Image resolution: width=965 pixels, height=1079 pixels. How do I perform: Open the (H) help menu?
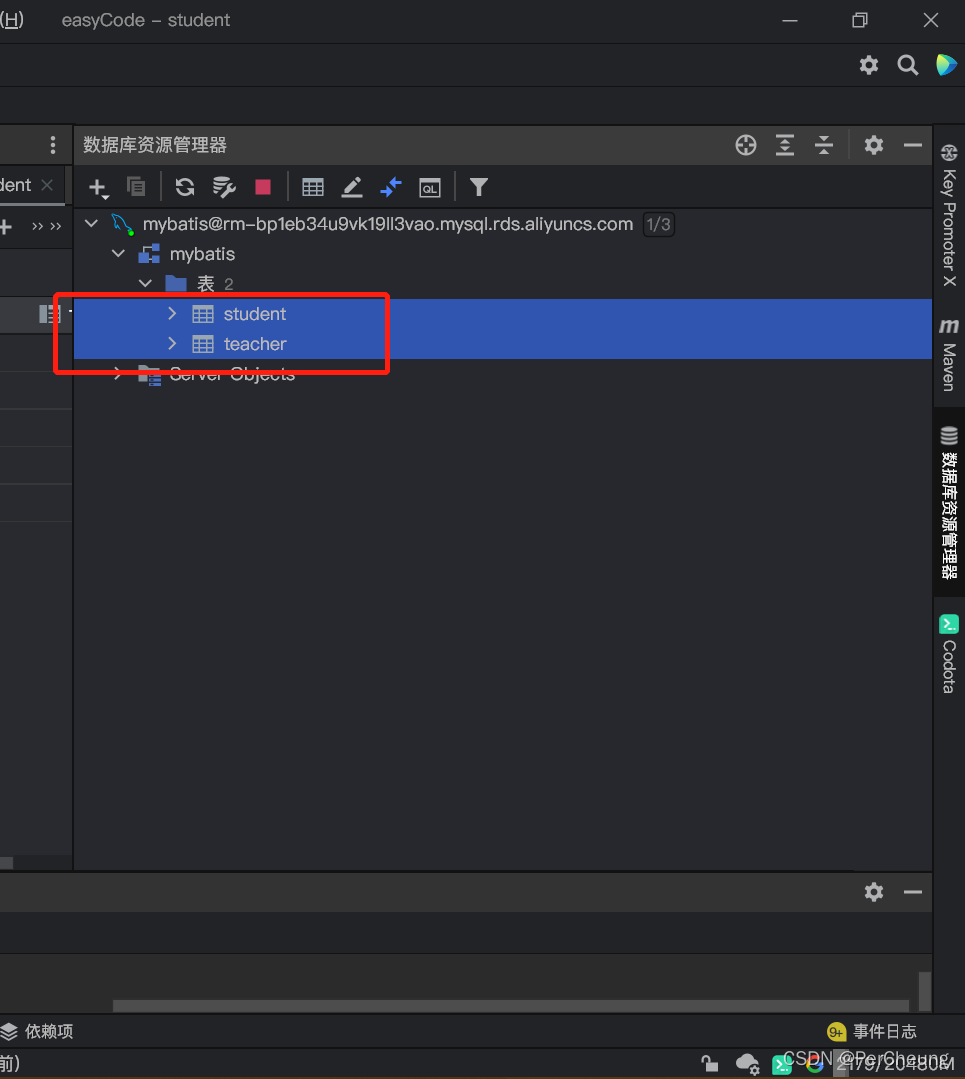(12, 20)
